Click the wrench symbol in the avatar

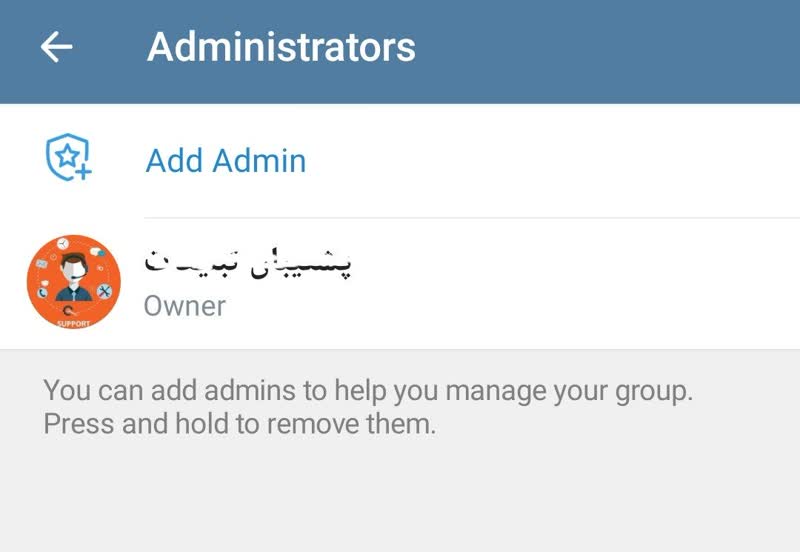click(x=104, y=290)
